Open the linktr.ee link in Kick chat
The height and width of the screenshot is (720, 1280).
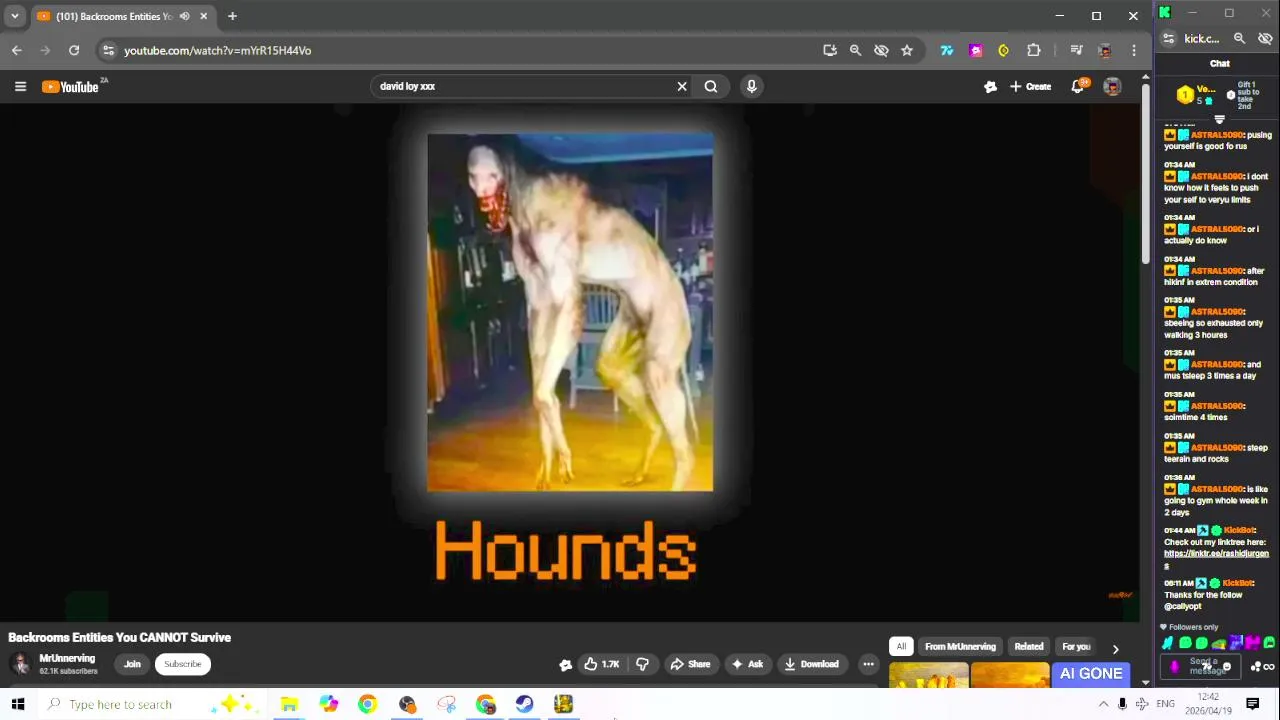1216,559
